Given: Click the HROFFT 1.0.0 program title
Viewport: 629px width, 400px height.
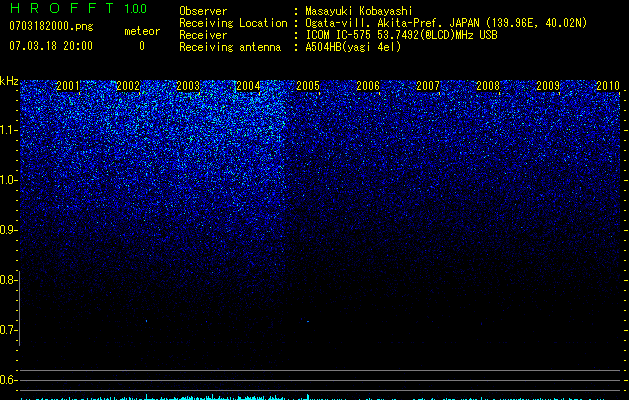Looking at the screenshot, I should point(78,8).
